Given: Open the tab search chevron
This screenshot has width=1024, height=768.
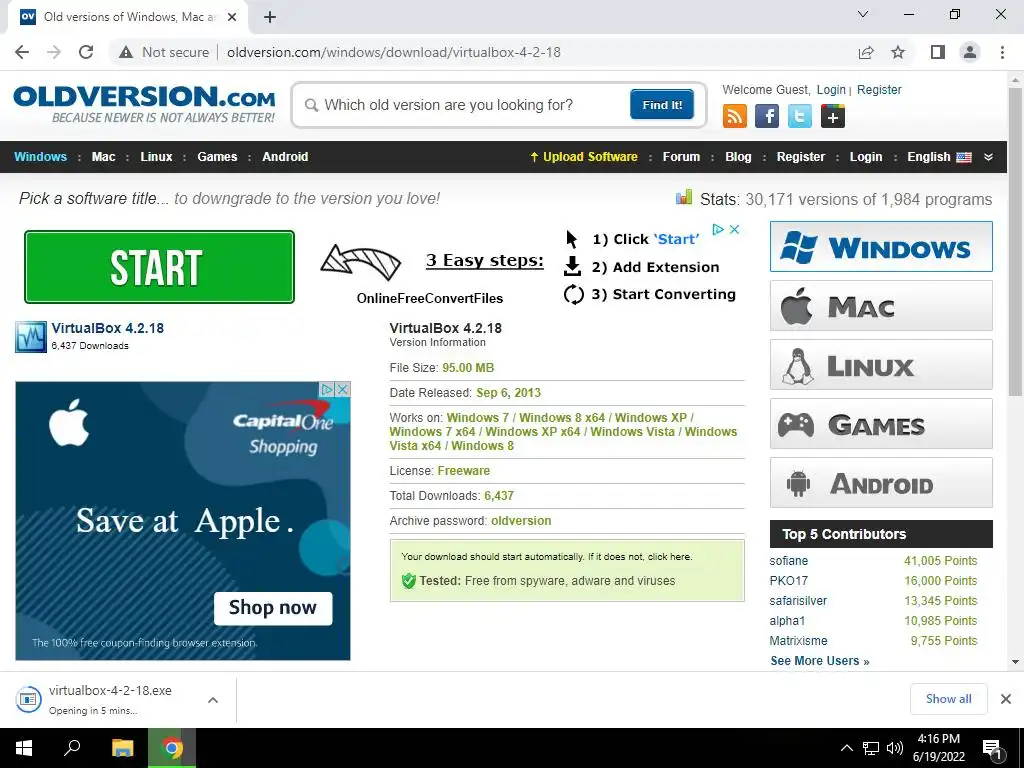Looking at the screenshot, I should pos(863,14).
